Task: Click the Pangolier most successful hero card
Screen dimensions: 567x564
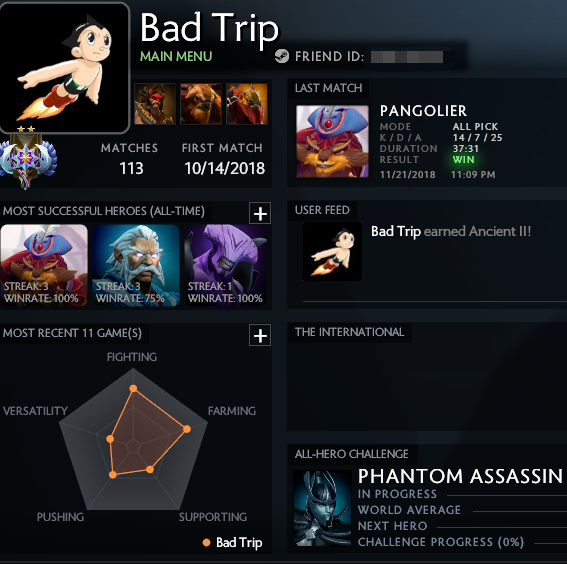Action: coord(44,265)
